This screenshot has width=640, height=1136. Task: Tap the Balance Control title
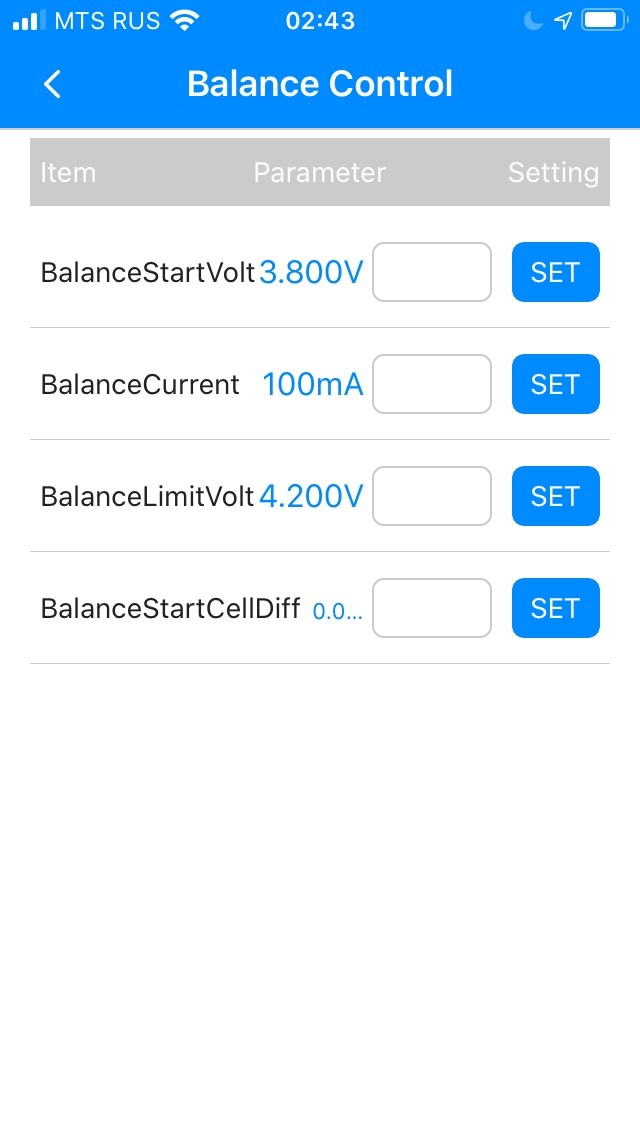pos(320,84)
